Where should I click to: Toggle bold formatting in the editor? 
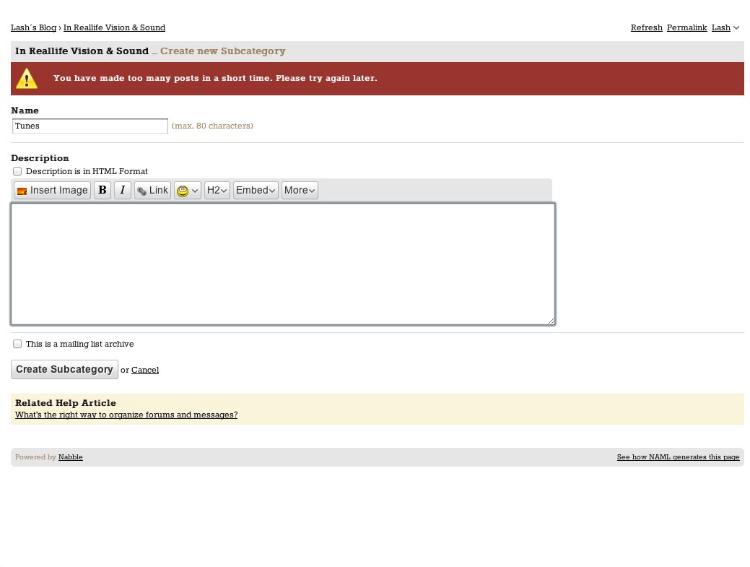102,190
